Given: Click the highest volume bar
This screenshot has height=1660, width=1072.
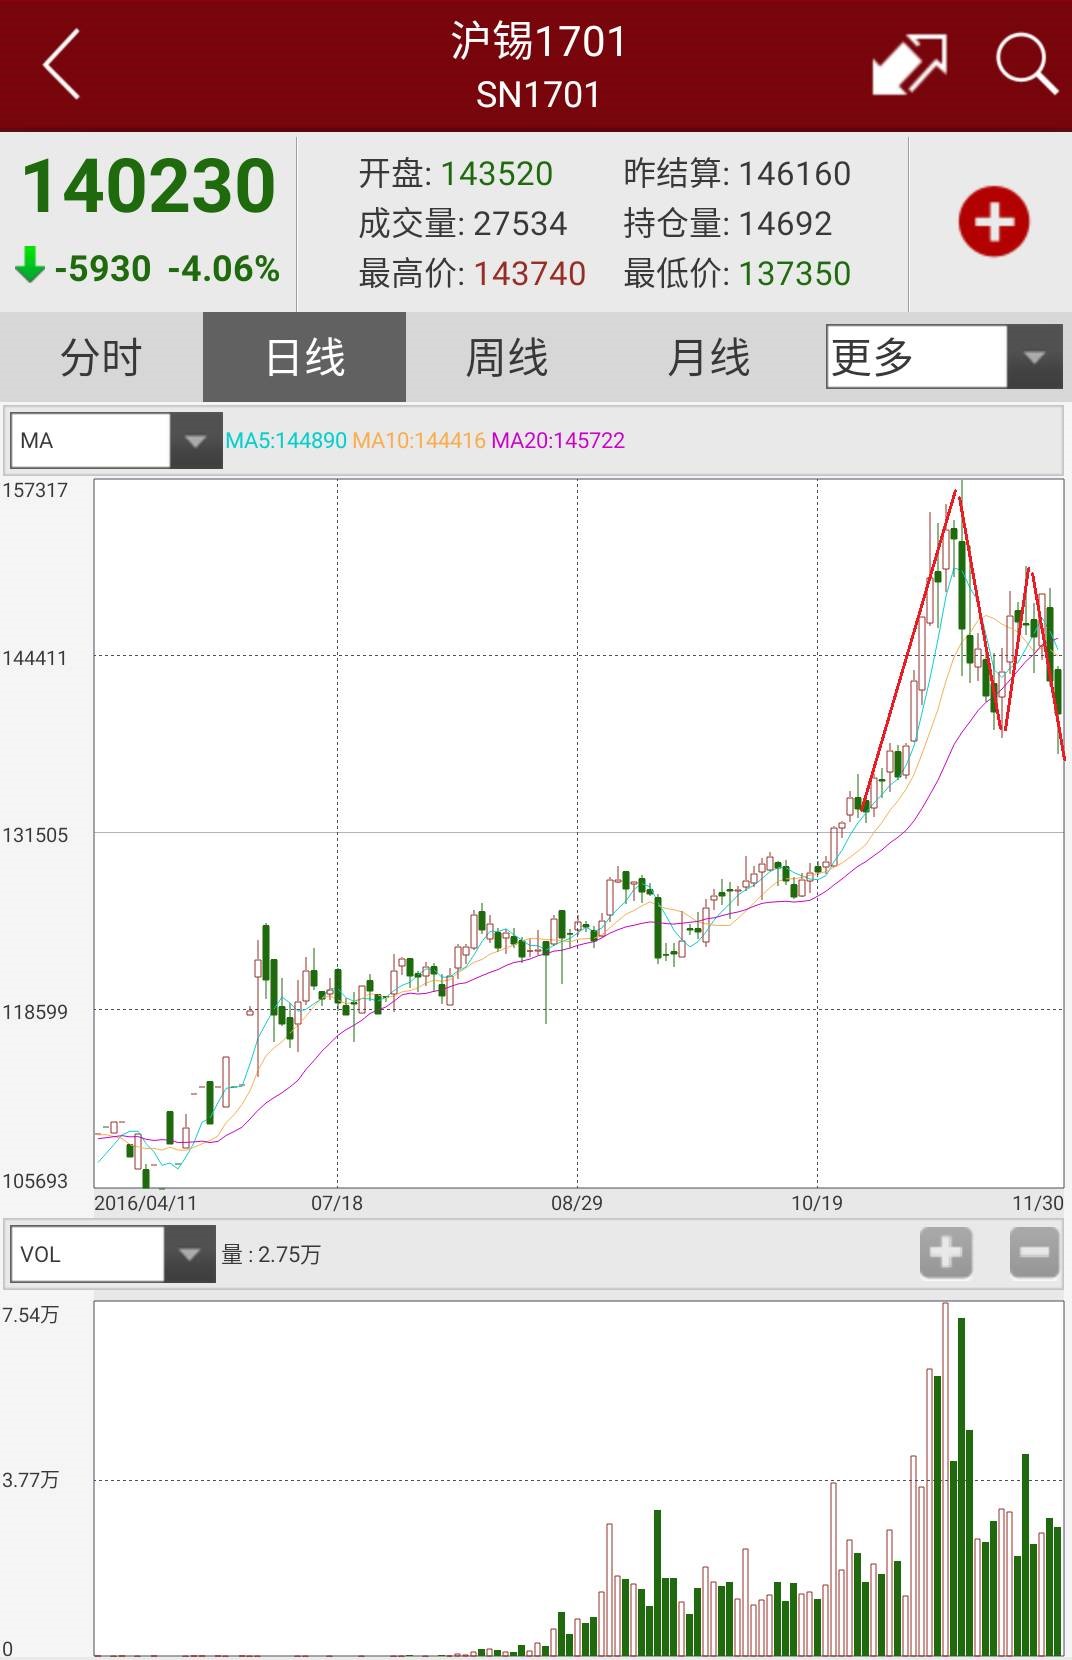Looking at the screenshot, I should tap(945, 1480).
